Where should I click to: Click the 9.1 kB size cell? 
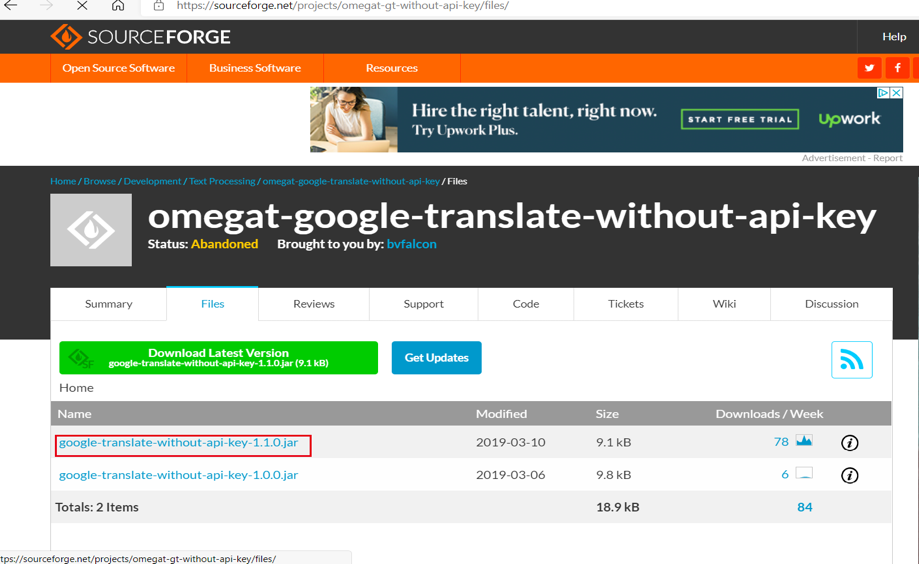tap(614, 442)
